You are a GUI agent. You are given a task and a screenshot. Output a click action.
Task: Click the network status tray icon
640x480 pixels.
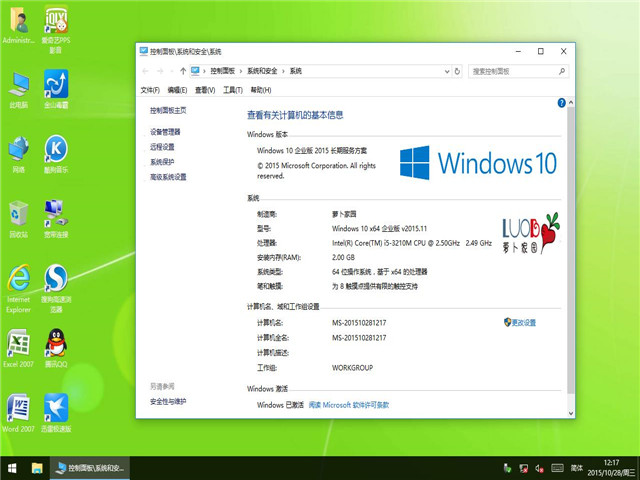pos(523,469)
